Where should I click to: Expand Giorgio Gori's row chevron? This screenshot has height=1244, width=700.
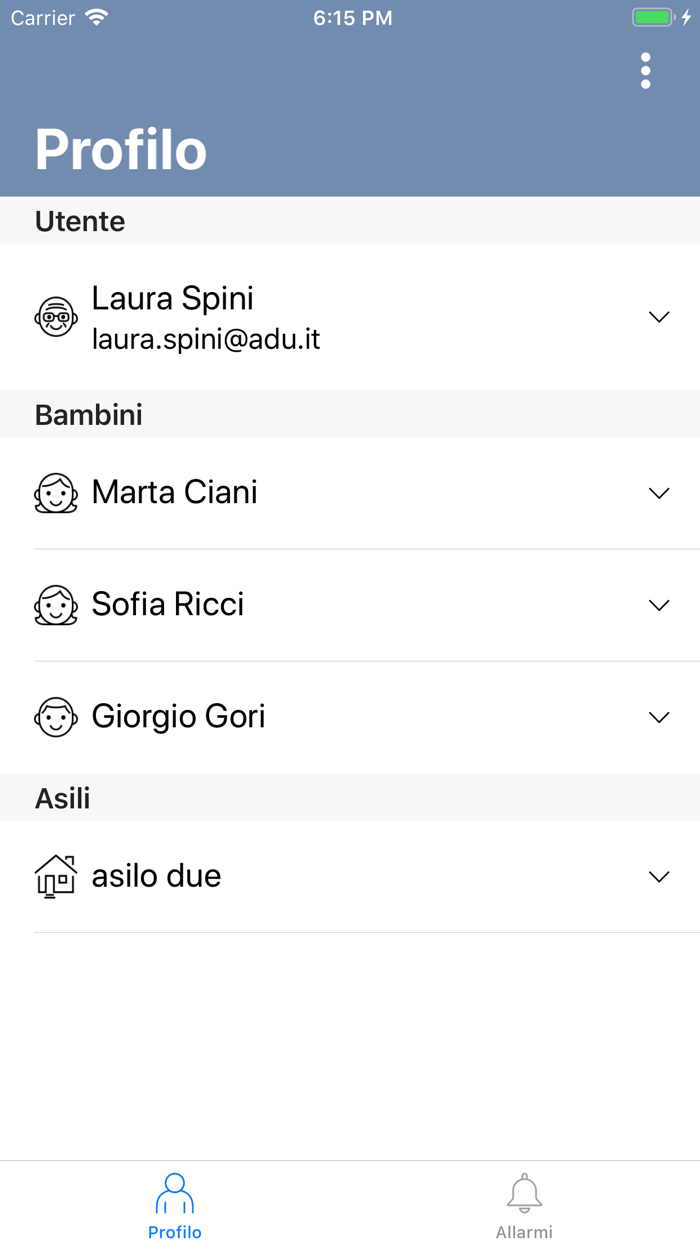(659, 717)
